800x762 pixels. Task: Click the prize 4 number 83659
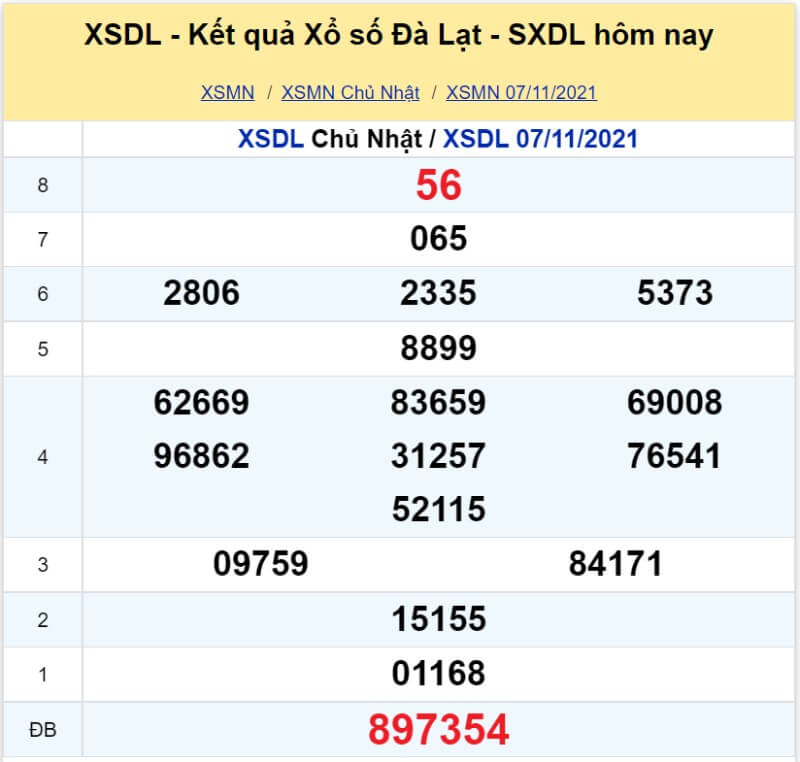coord(438,402)
